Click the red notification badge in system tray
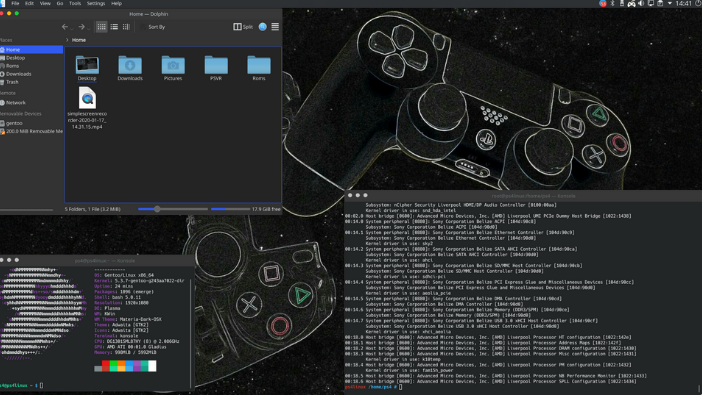This screenshot has width=702, height=395. [603, 4]
